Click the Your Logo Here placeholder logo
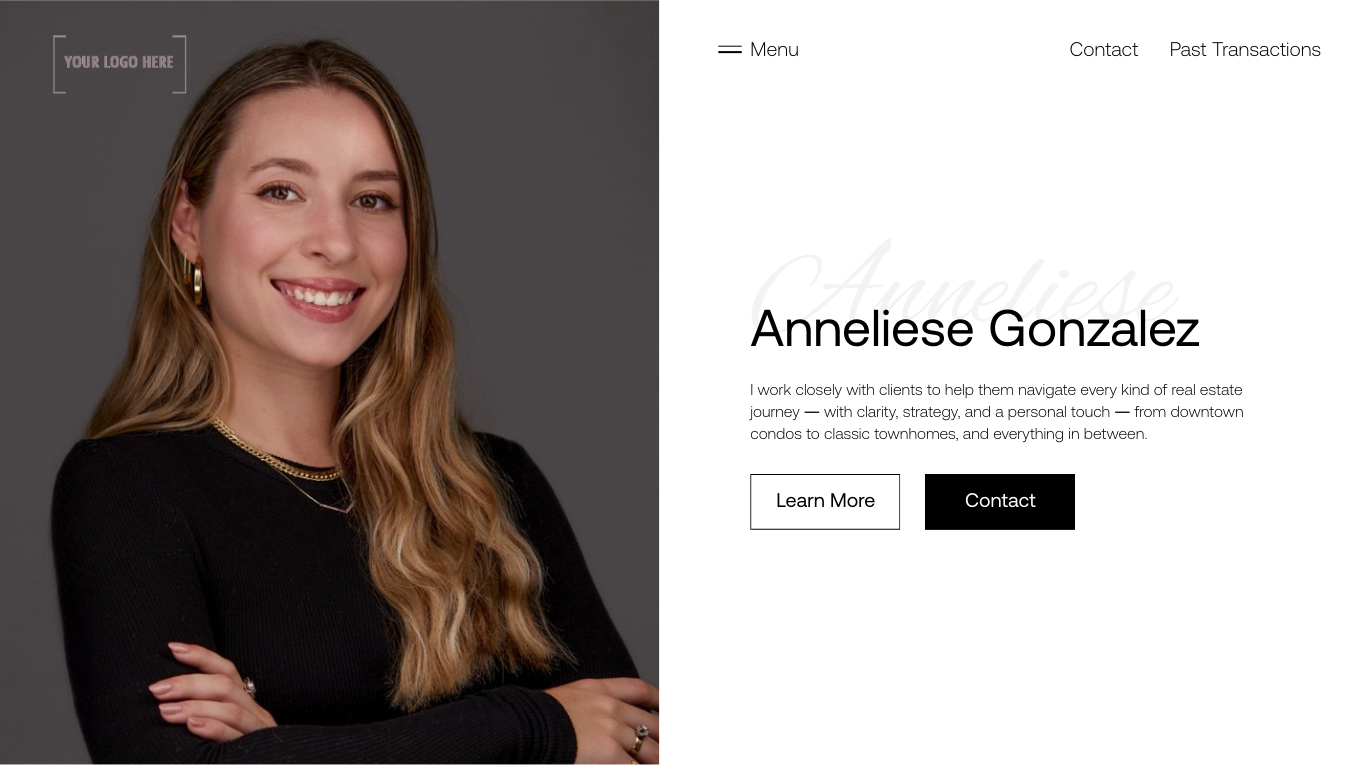This screenshot has width=1366, height=768. (120, 64)
